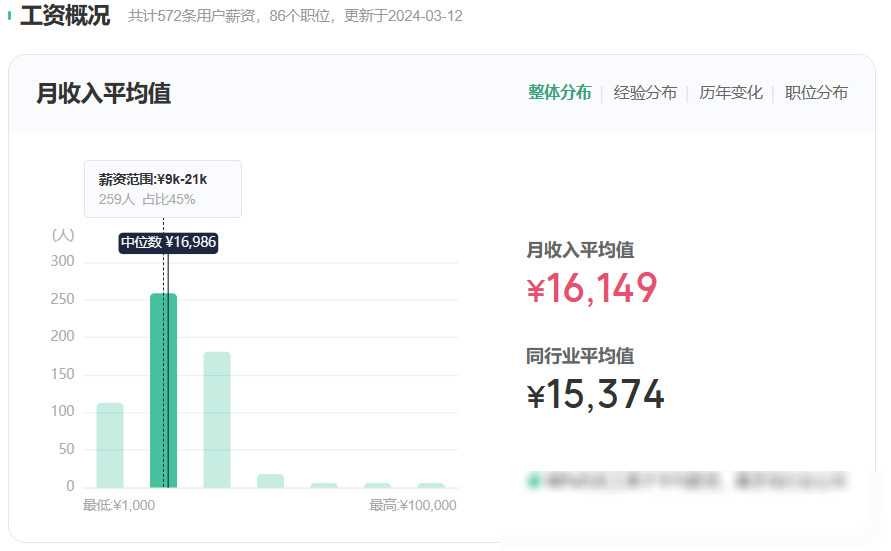Click the ¥15,374 industry average value
Viewport: 891px width, 551px height.
[x=595, y=395]
